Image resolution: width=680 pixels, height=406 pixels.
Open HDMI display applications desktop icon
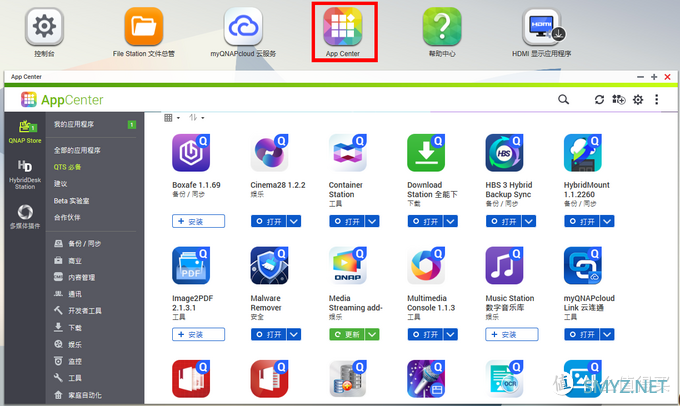click(542, 27)
